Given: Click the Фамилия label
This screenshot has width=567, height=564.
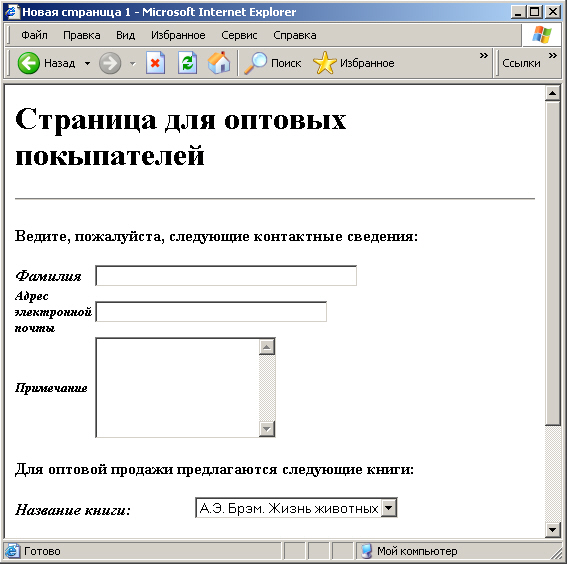Looking at the screenshot, I should click(x=48, y=276).
